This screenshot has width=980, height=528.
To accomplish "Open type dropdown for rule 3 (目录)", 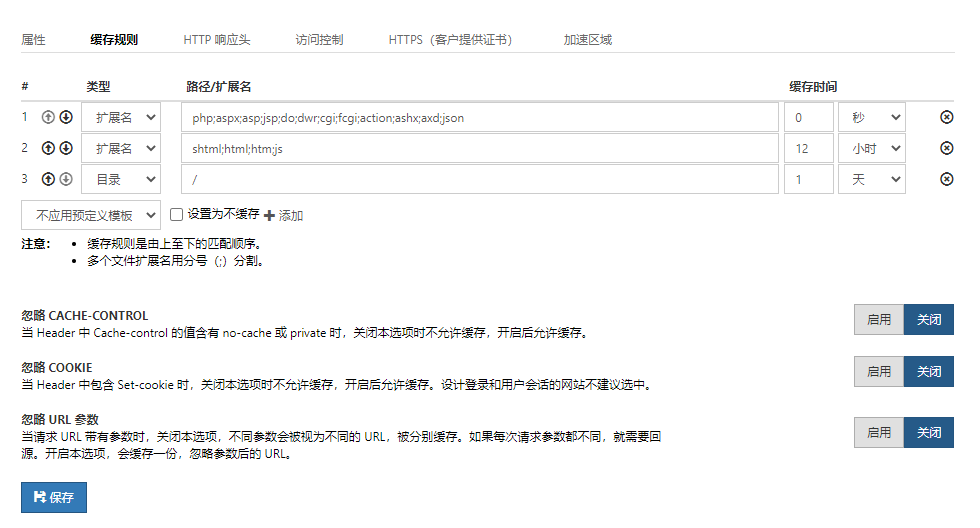I will [x=121, y=179].
